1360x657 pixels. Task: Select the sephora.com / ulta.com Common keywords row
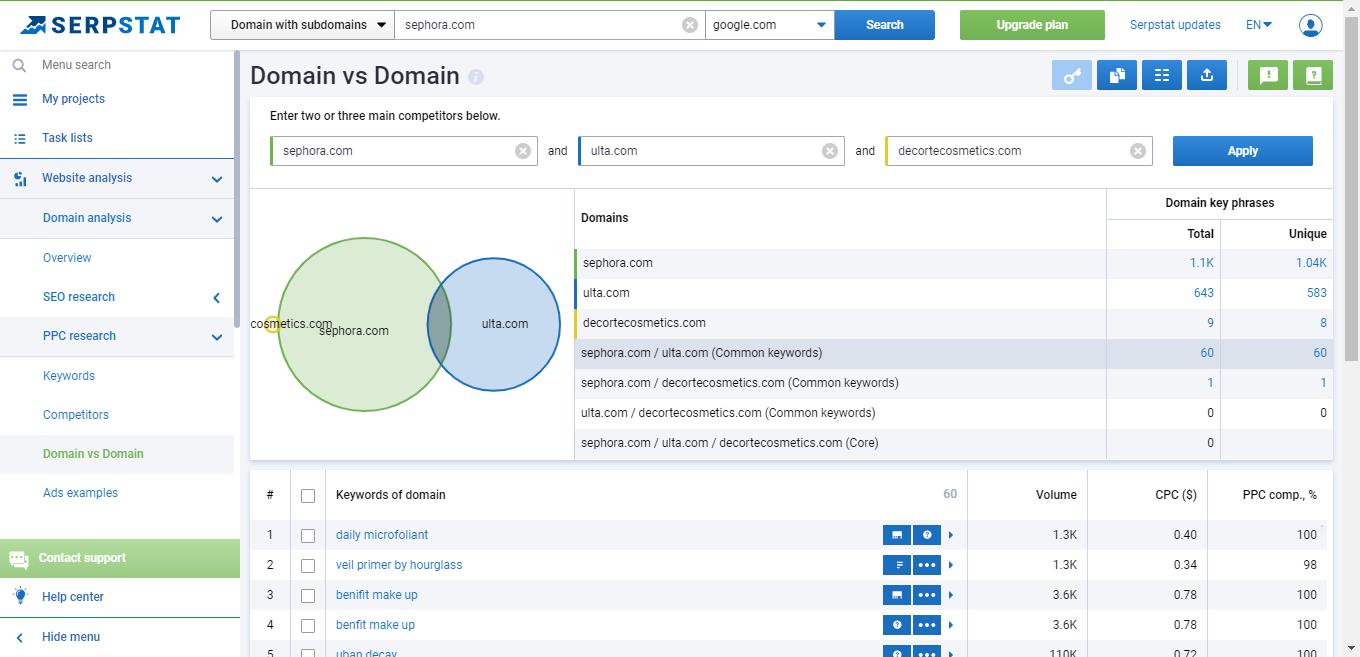954,353
